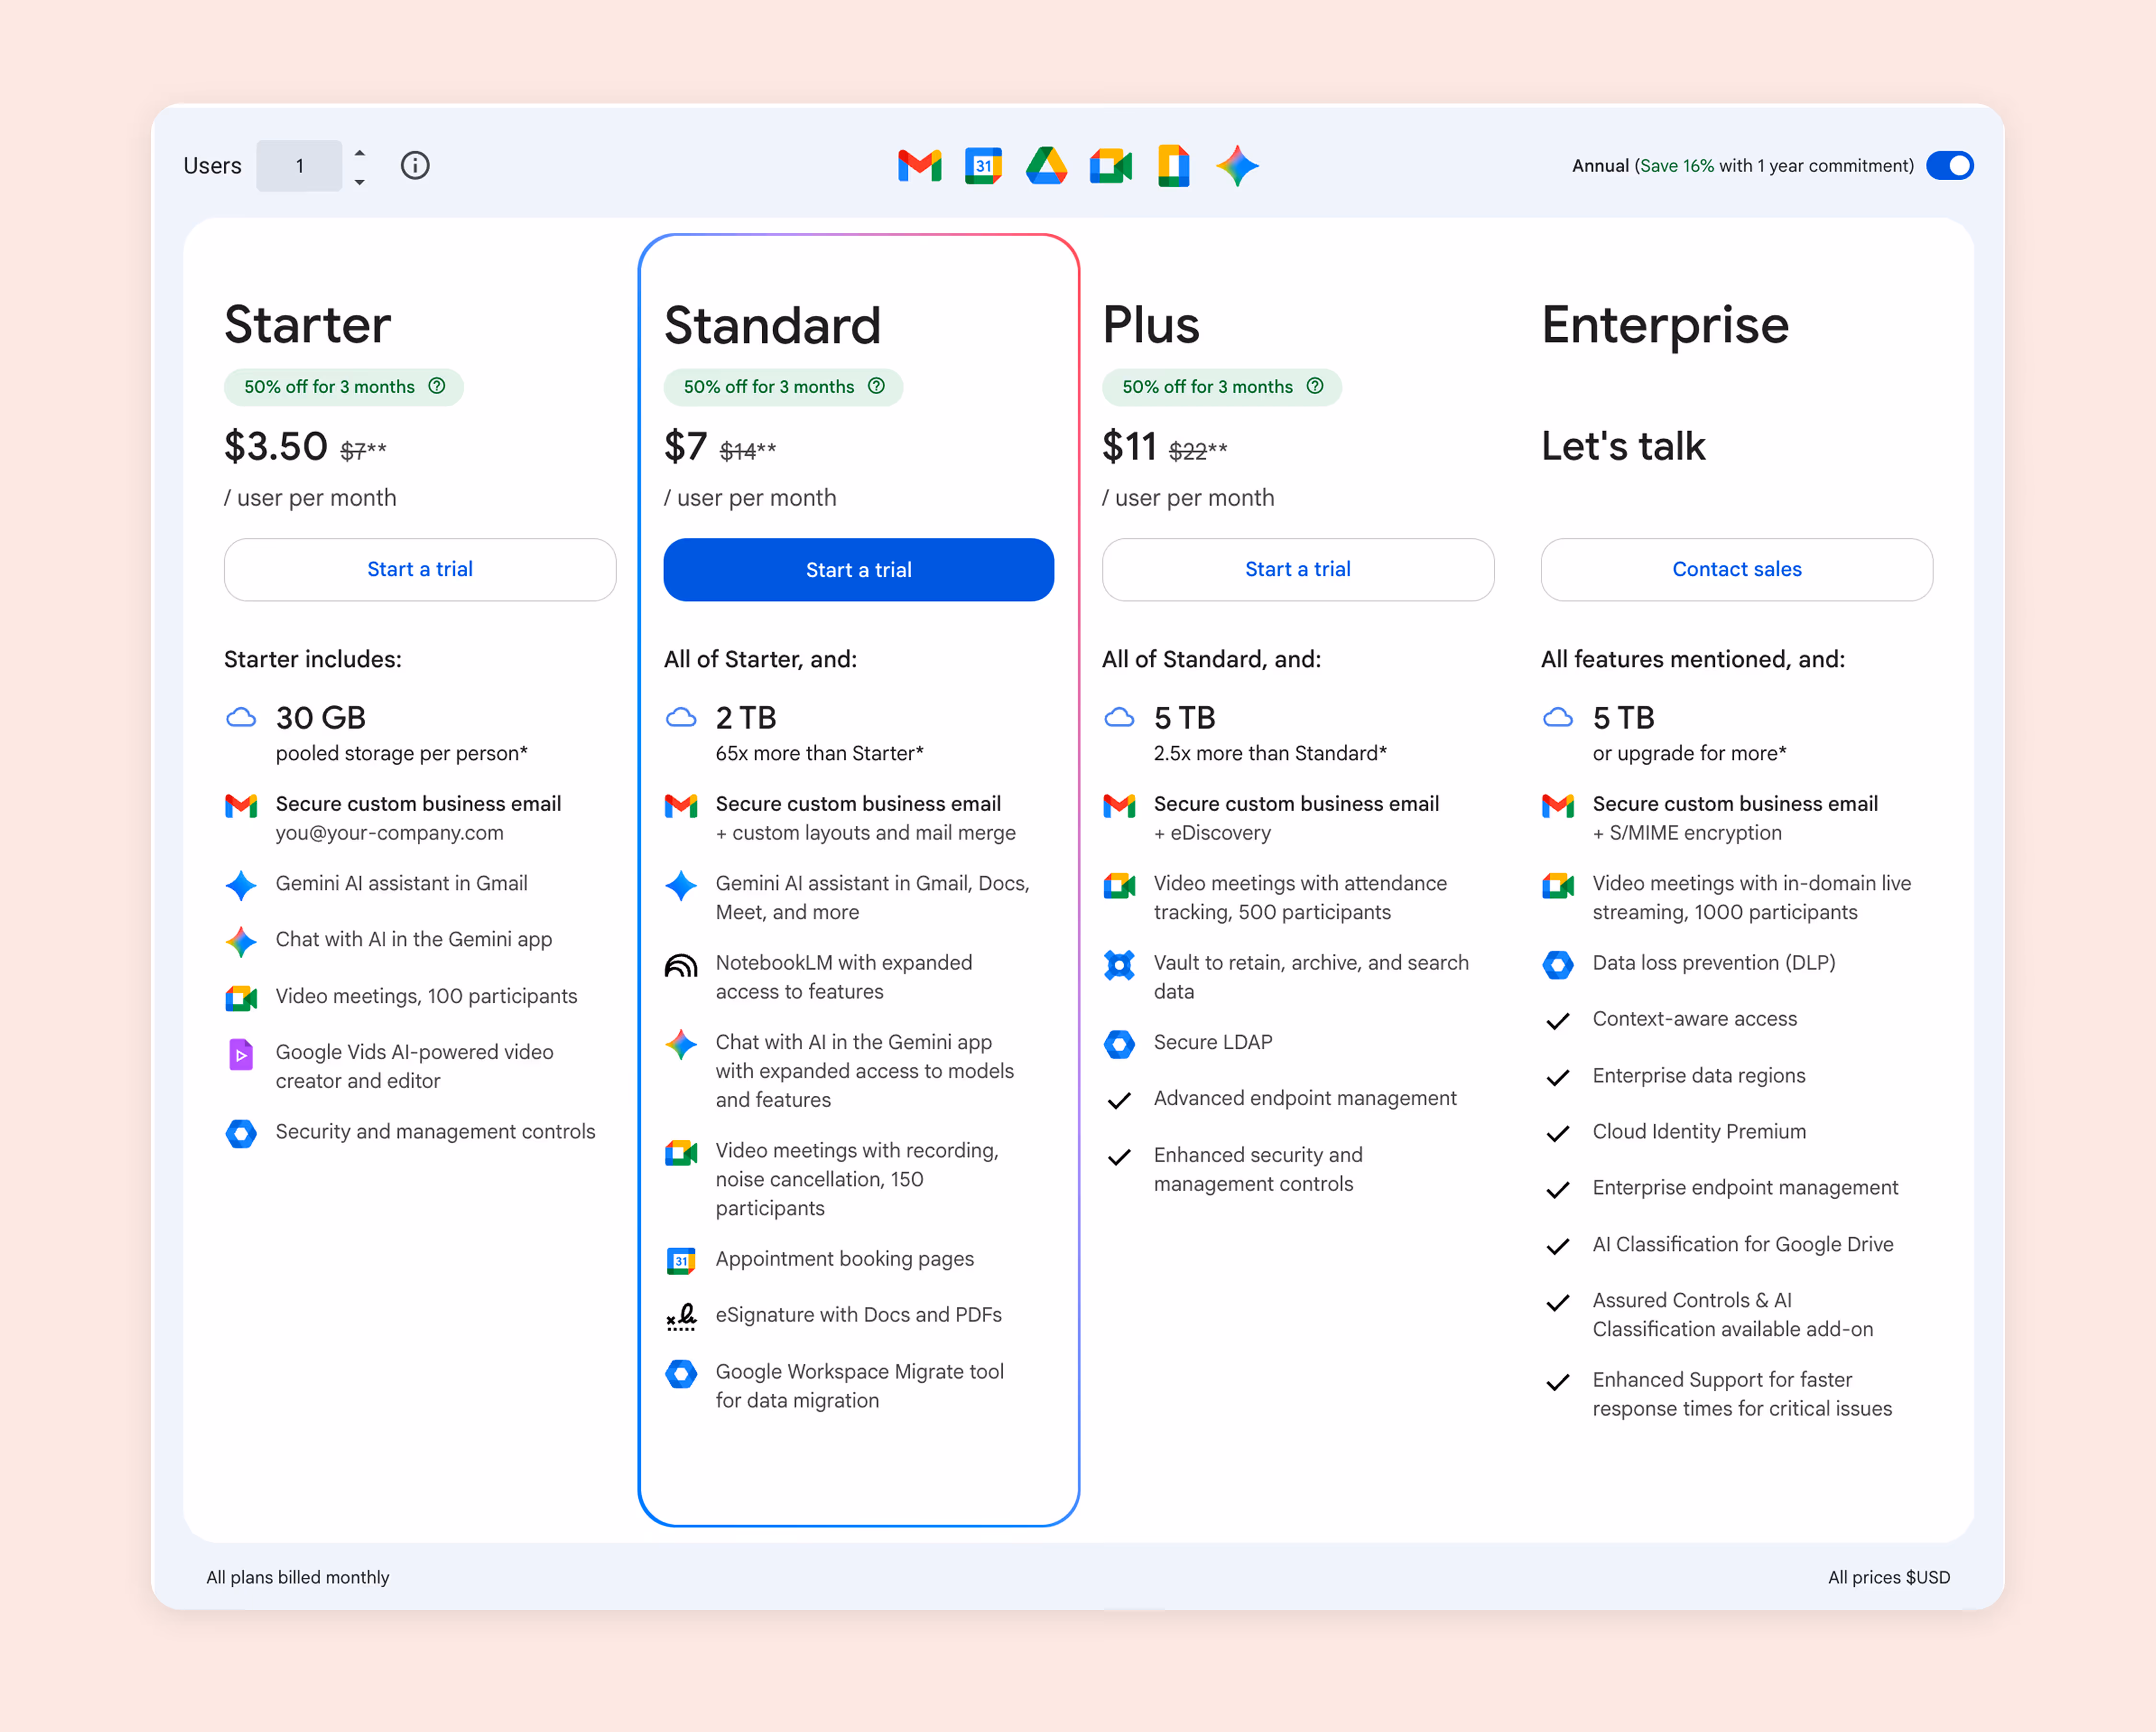Click the Google Meet icon in the top app row

(1110, 166)
